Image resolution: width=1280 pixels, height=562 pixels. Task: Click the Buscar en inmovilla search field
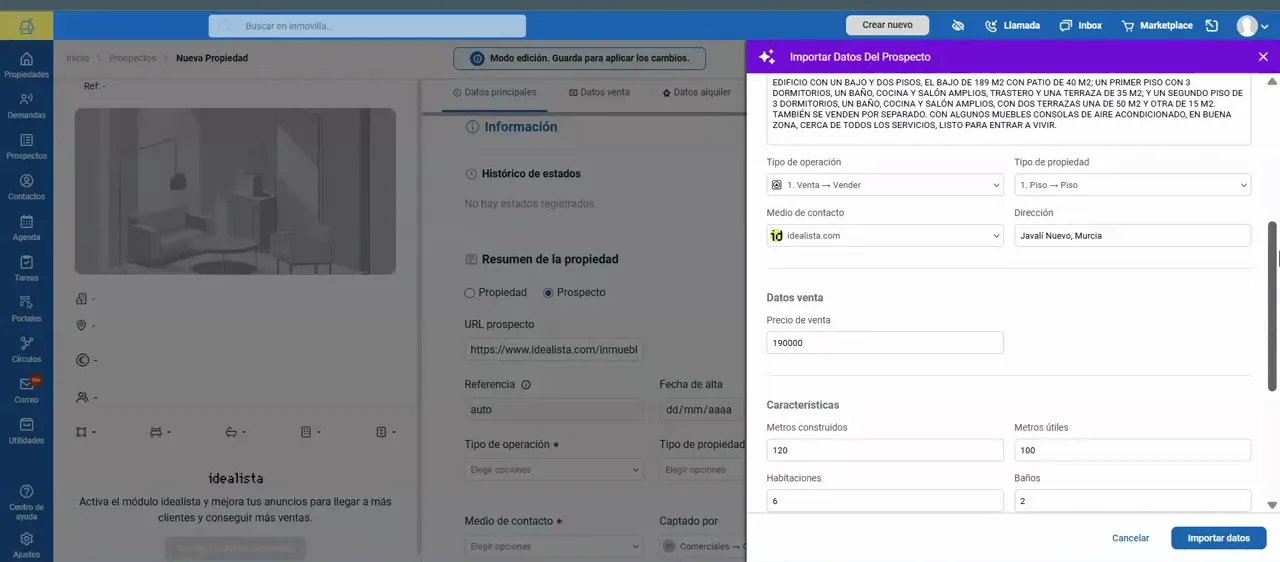(x=367, y=26)
